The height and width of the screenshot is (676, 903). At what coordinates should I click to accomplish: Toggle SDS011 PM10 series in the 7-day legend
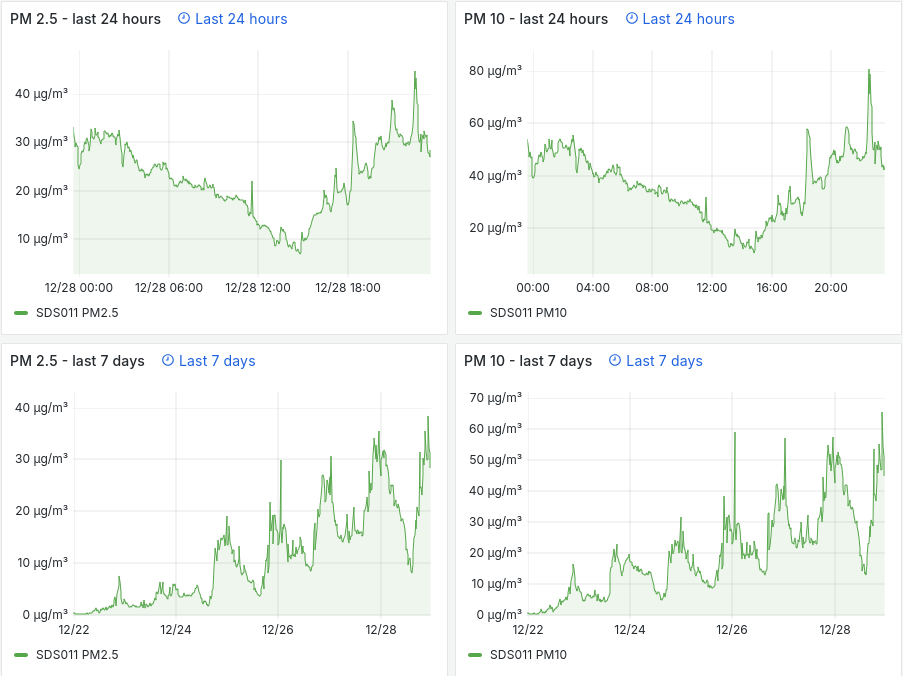point(528,655)
